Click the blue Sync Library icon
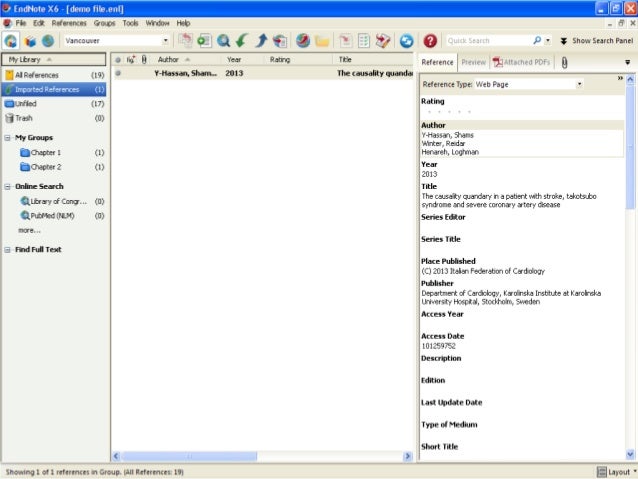Screen dimensions: 638x479 [x=406, y=41]
